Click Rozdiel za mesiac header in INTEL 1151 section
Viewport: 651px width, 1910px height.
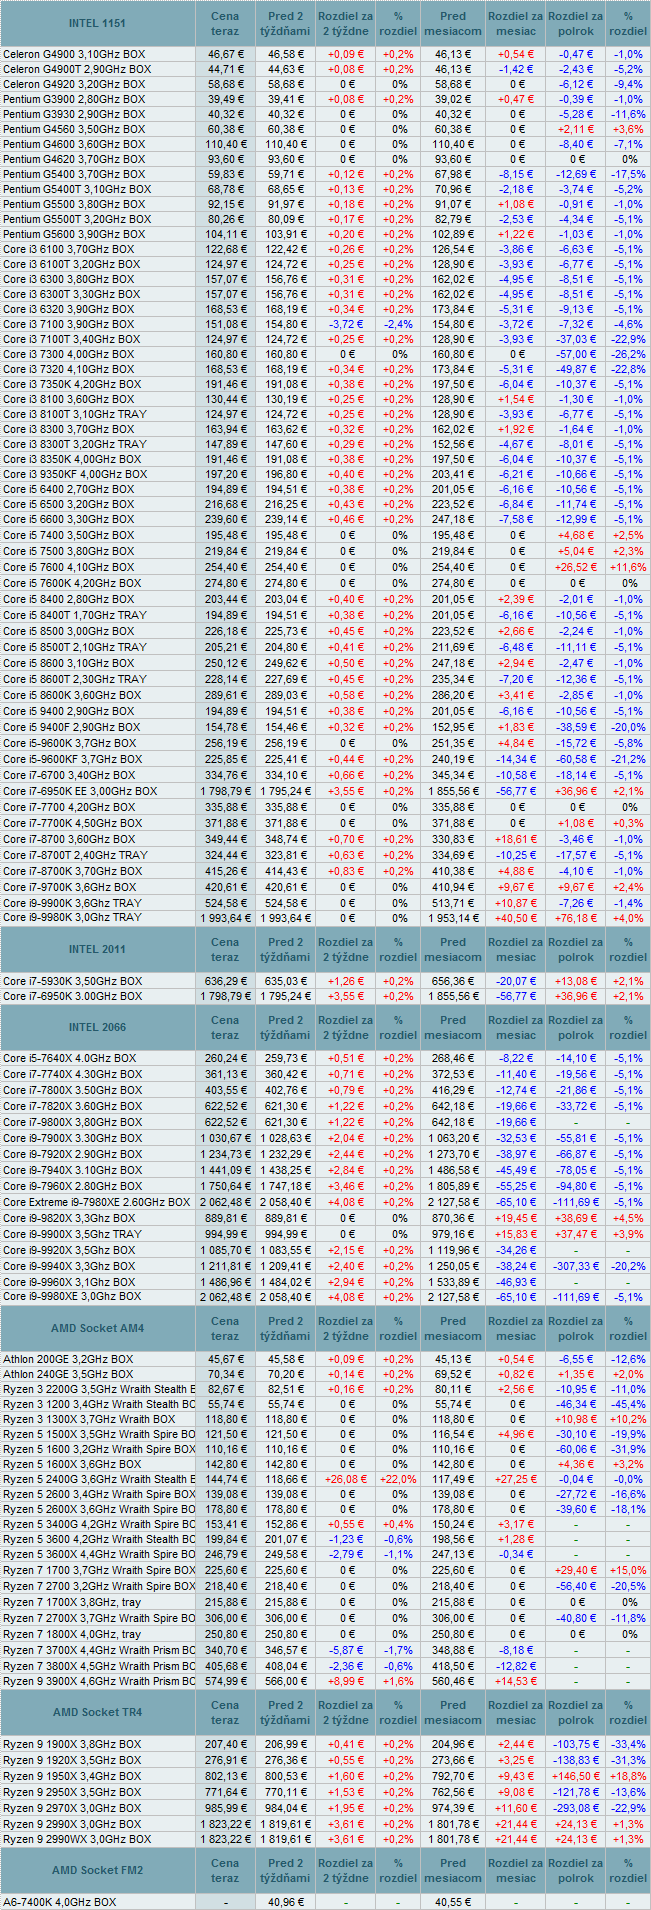click(x=515, y=23)
